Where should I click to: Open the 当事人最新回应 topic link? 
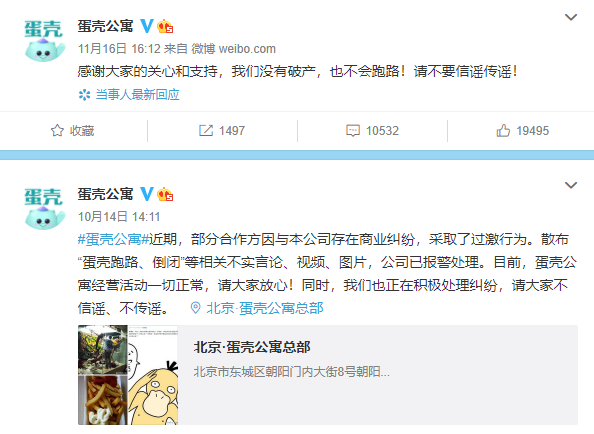pyautogui.click(x=137, y=95)
